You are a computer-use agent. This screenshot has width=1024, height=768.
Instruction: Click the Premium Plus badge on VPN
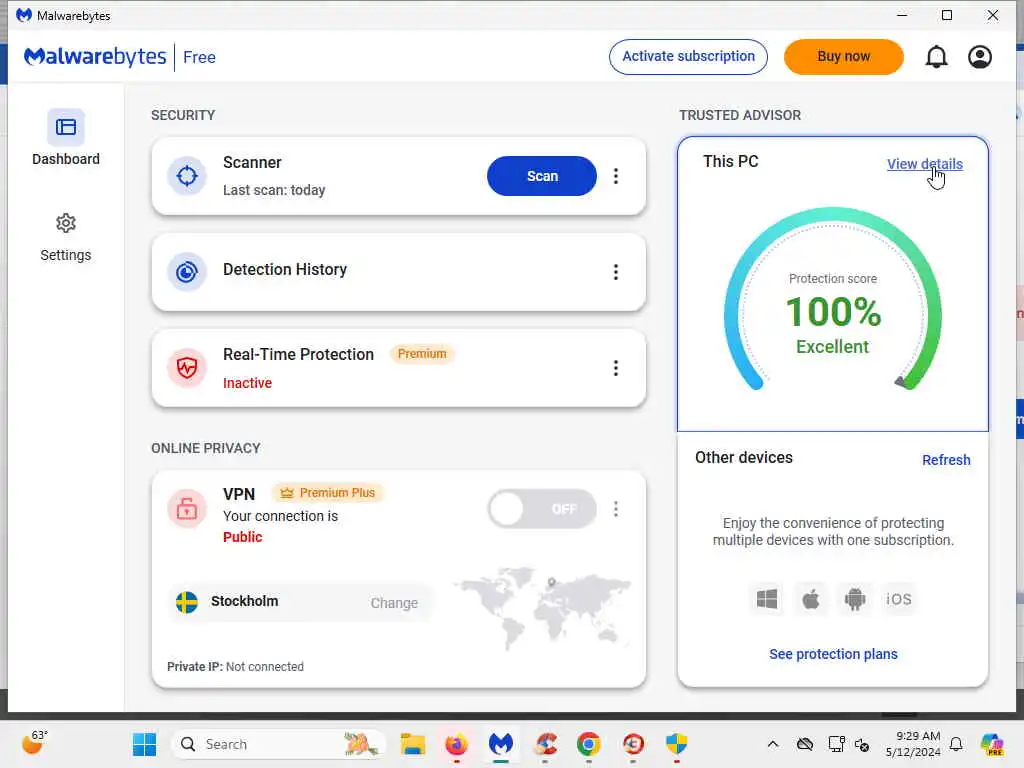[x=328, y=492]
